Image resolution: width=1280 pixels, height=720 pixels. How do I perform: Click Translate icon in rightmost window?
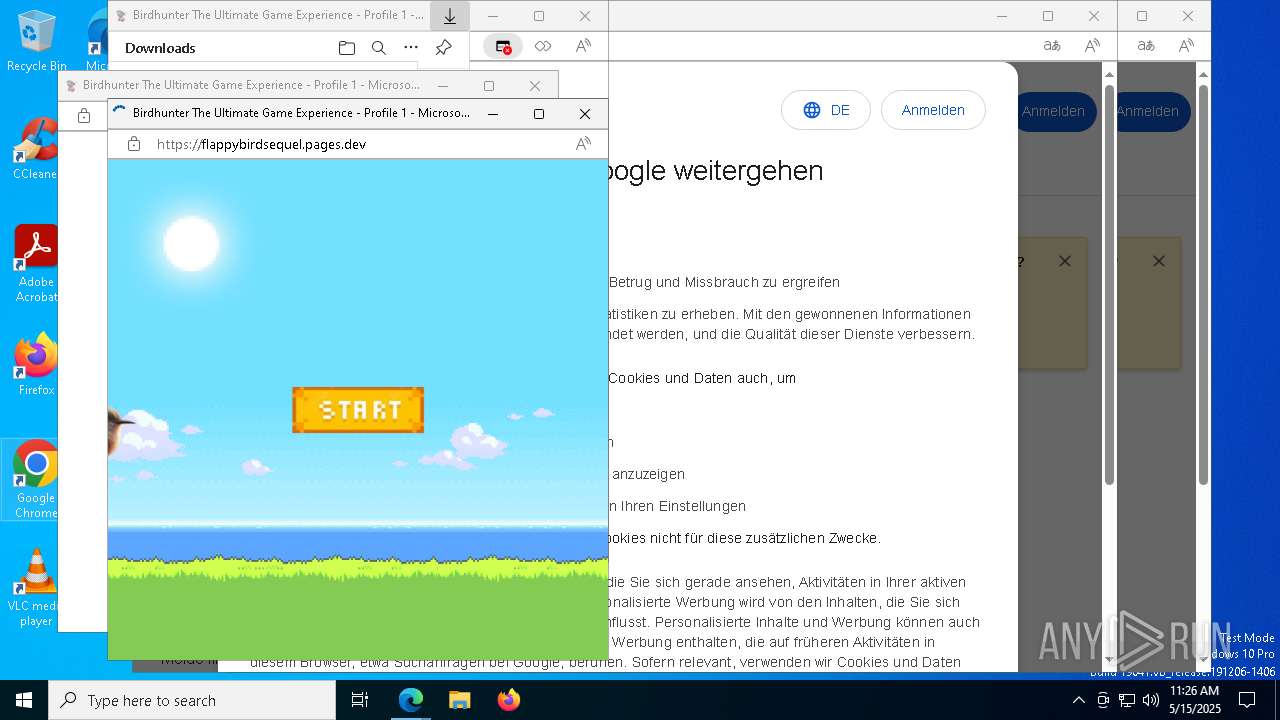[1146, 46]
